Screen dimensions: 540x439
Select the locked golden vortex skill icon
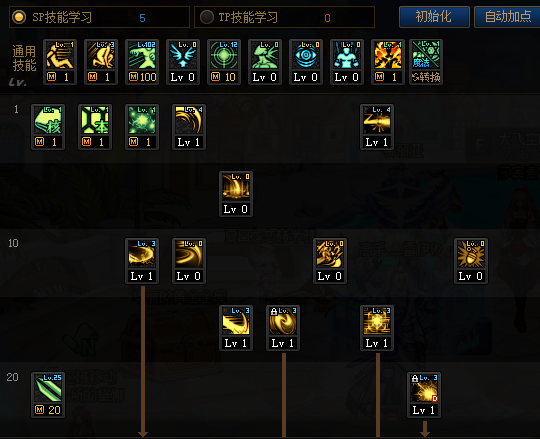(283, 328)
